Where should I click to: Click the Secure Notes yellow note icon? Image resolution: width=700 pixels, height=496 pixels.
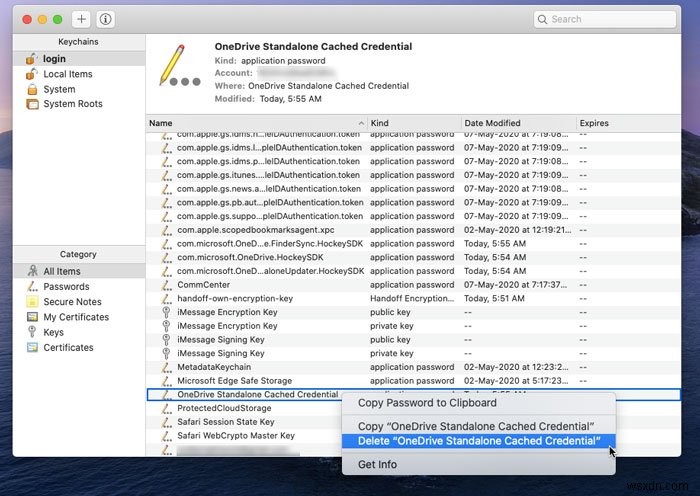click(32, 301)
